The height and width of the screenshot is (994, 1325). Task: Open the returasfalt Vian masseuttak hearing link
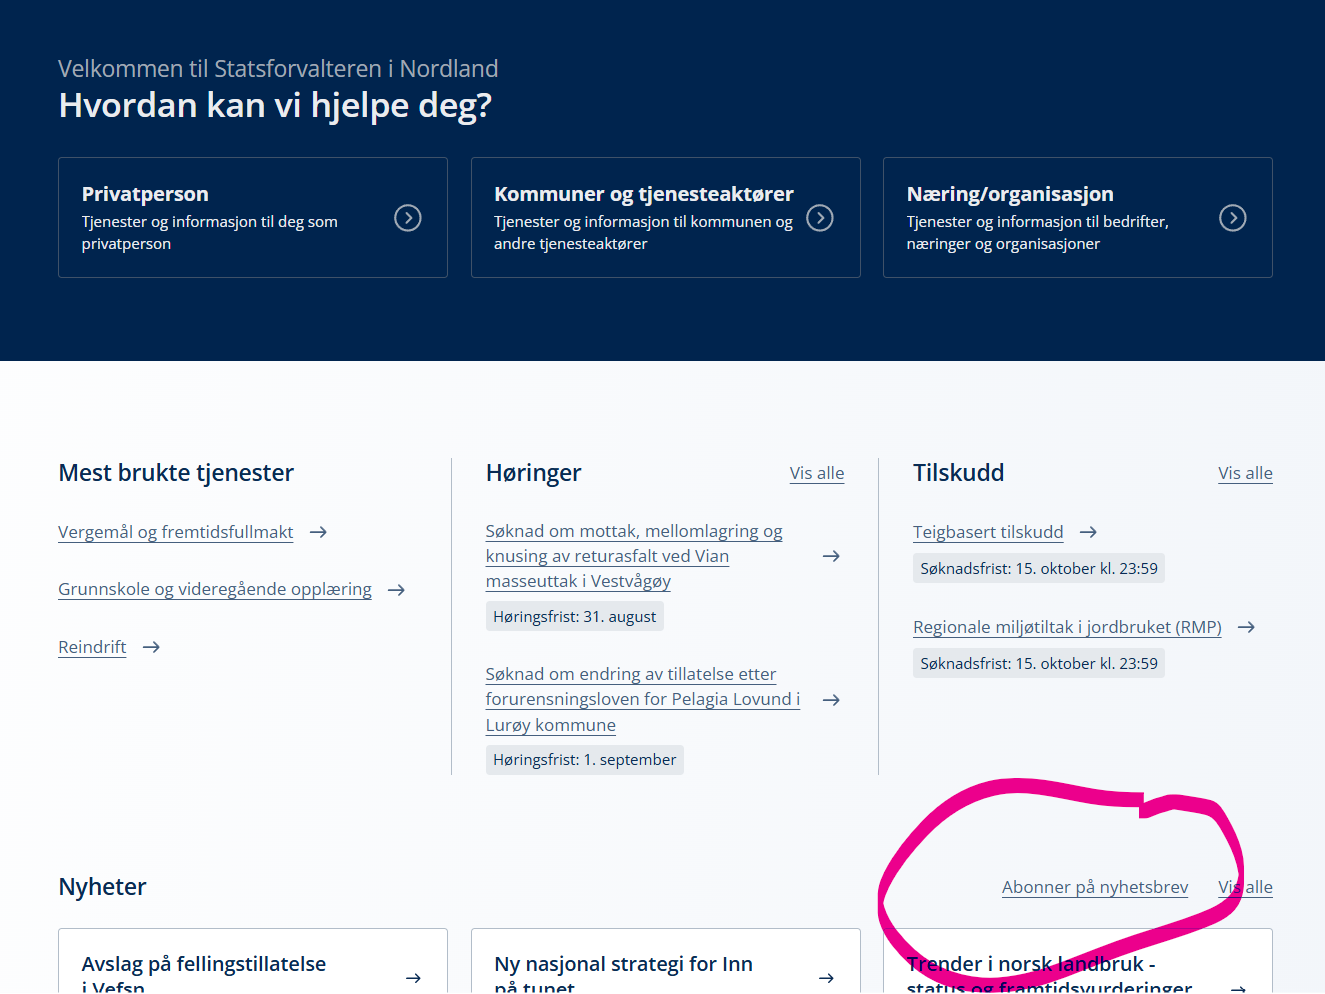click(x=634, y=556)
